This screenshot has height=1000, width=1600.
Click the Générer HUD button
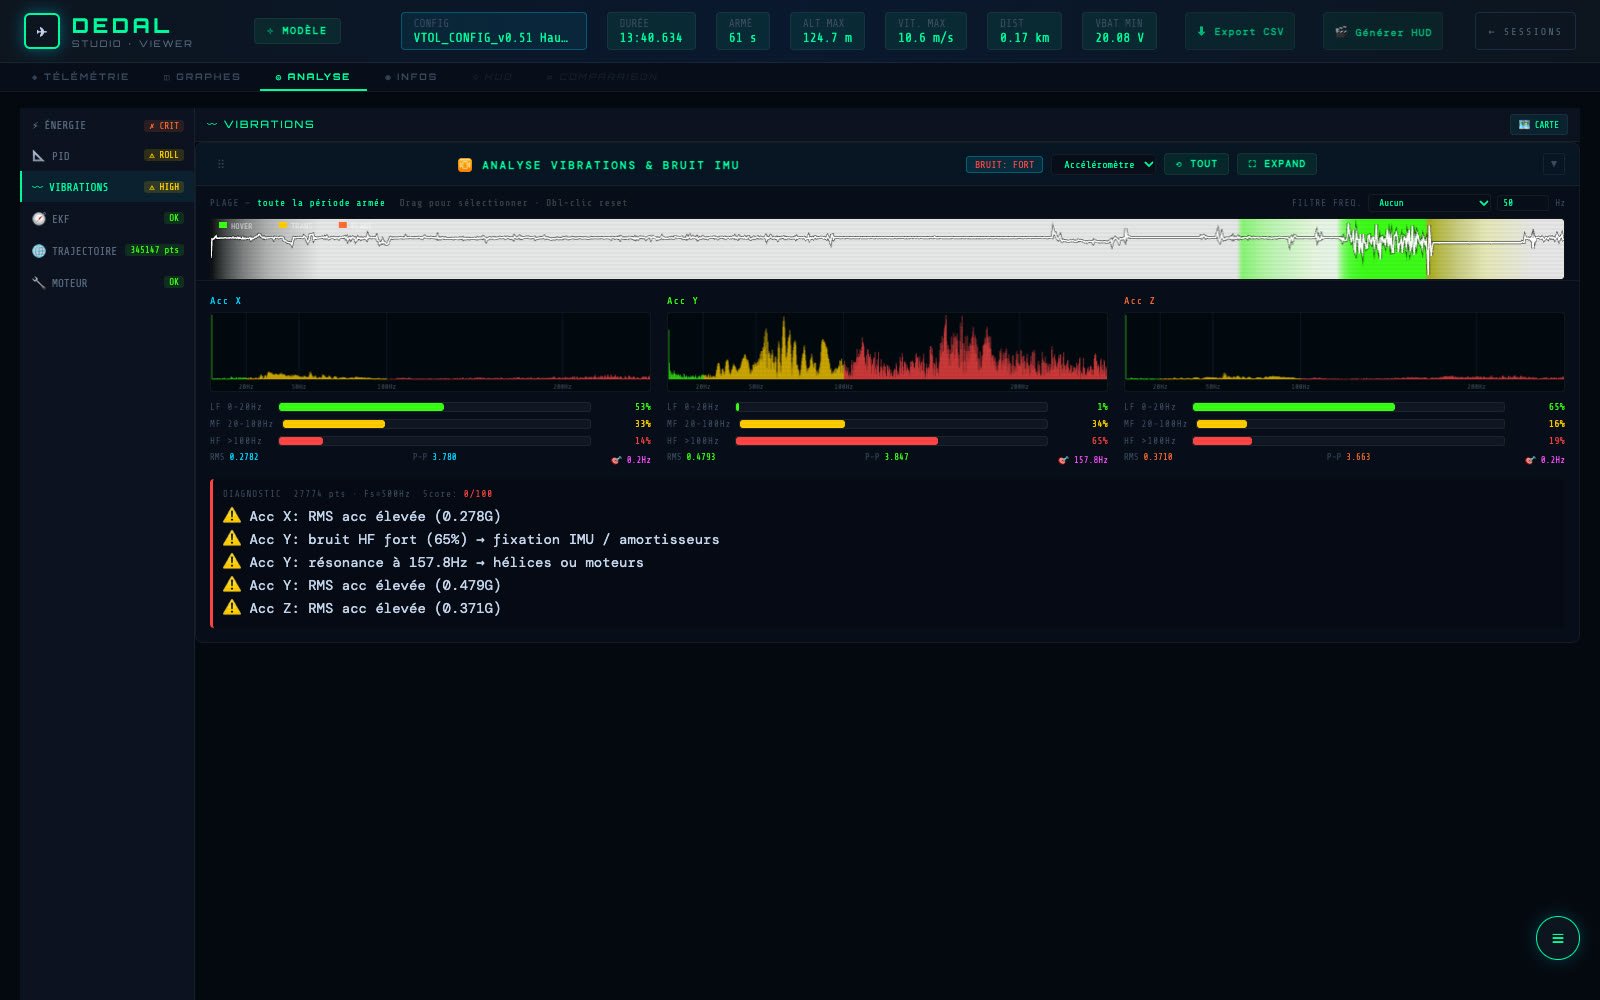(x=1383, y=32)
